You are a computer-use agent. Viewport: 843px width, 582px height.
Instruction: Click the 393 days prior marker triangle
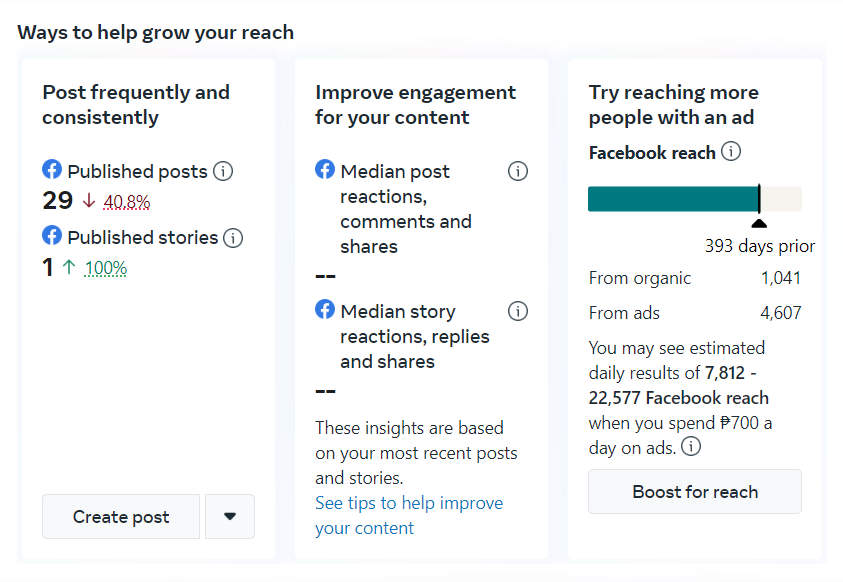pos(759,224)
